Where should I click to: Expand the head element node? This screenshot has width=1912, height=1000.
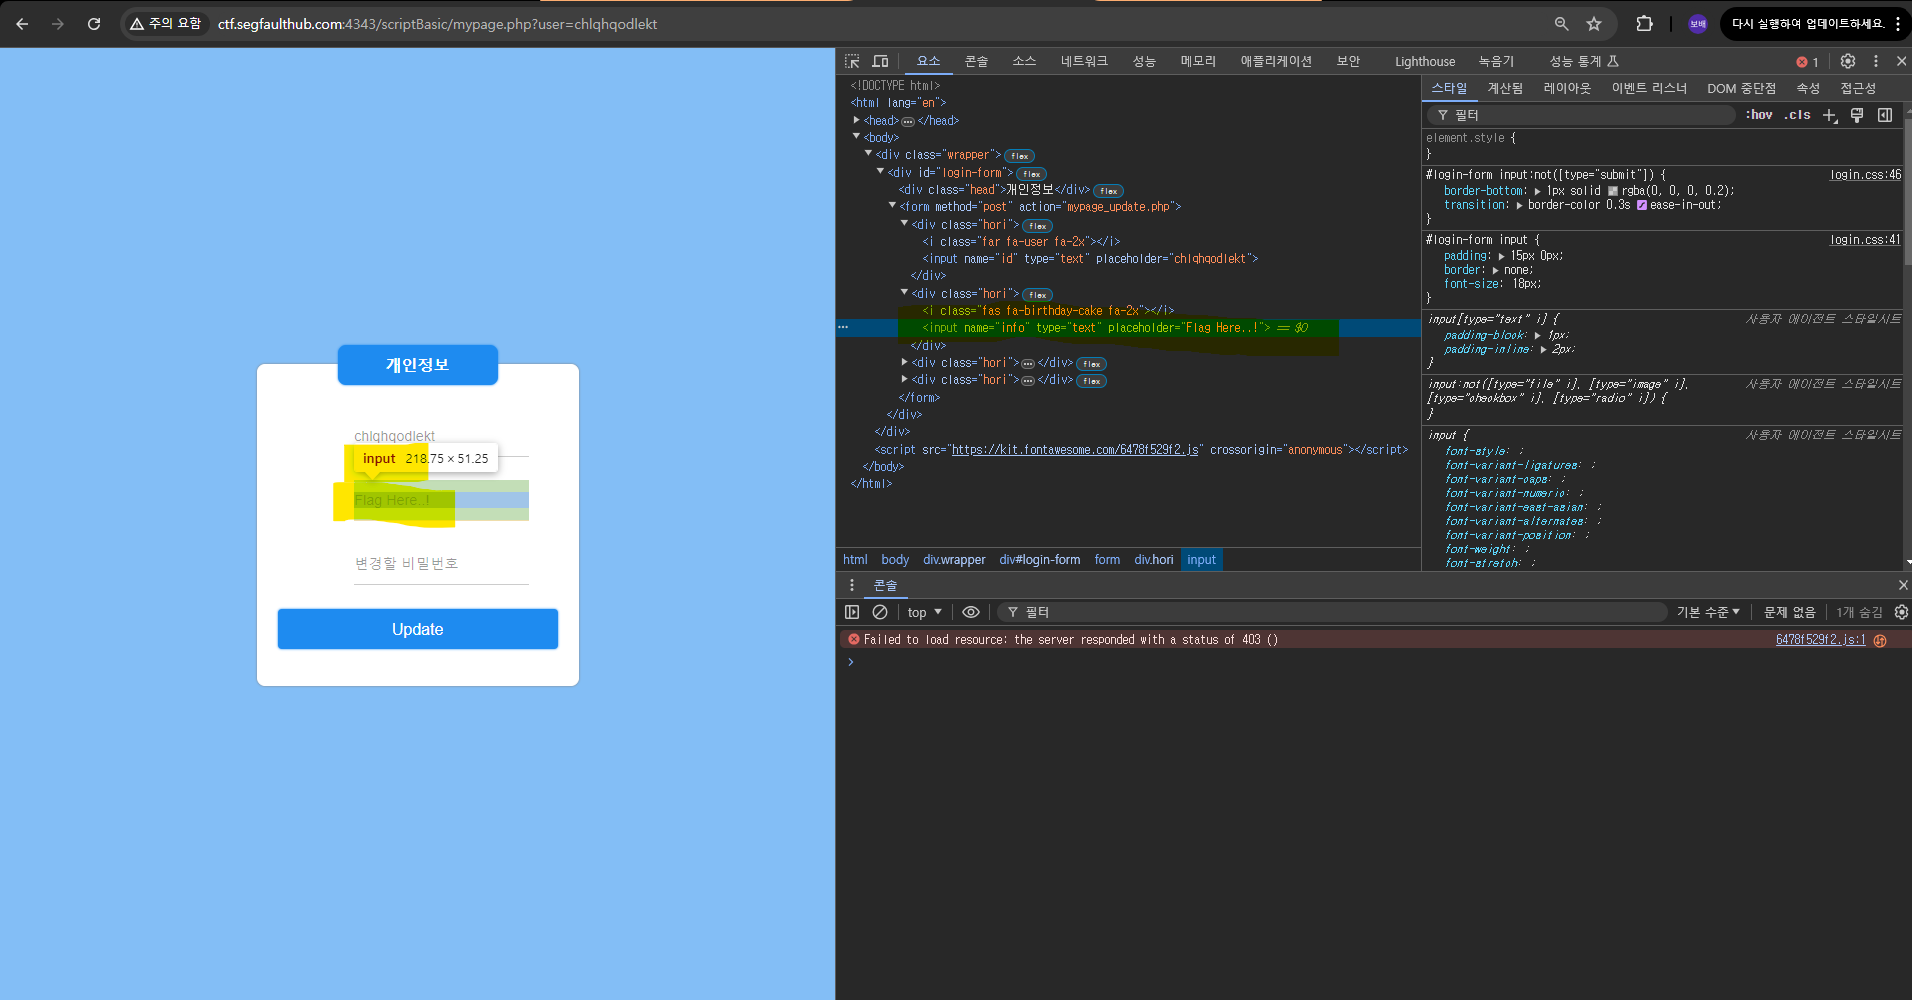click(x=856, y=120)
